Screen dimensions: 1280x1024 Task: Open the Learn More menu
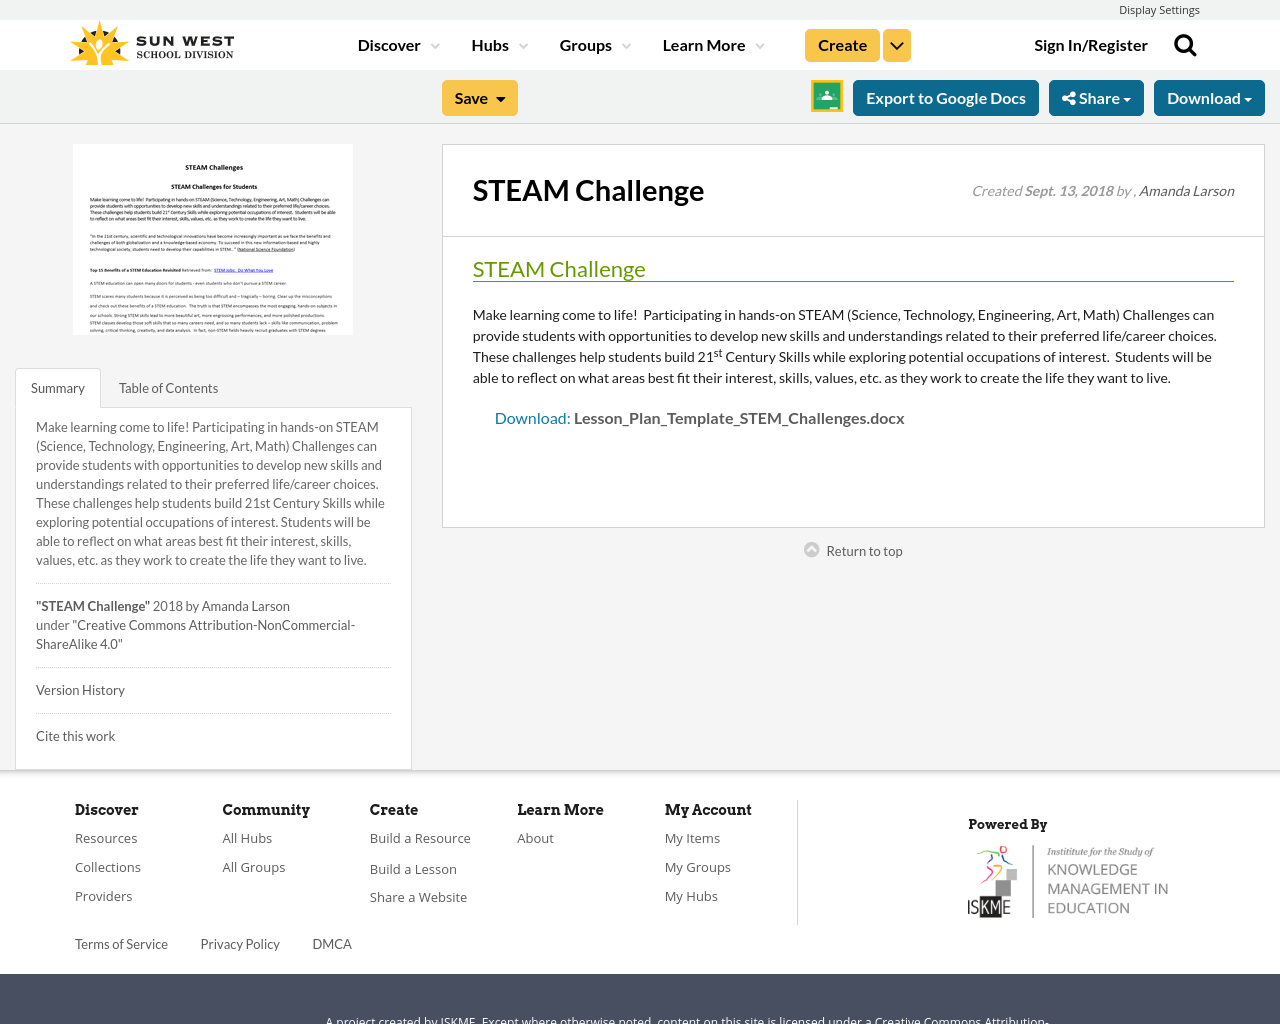(x=704, y=43)
